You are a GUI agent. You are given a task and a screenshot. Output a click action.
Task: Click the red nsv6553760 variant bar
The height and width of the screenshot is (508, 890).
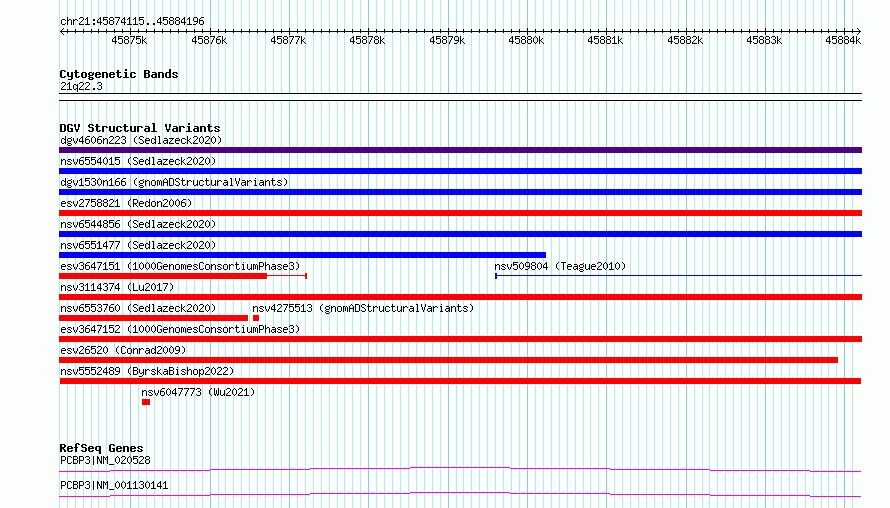pos(153,318)
